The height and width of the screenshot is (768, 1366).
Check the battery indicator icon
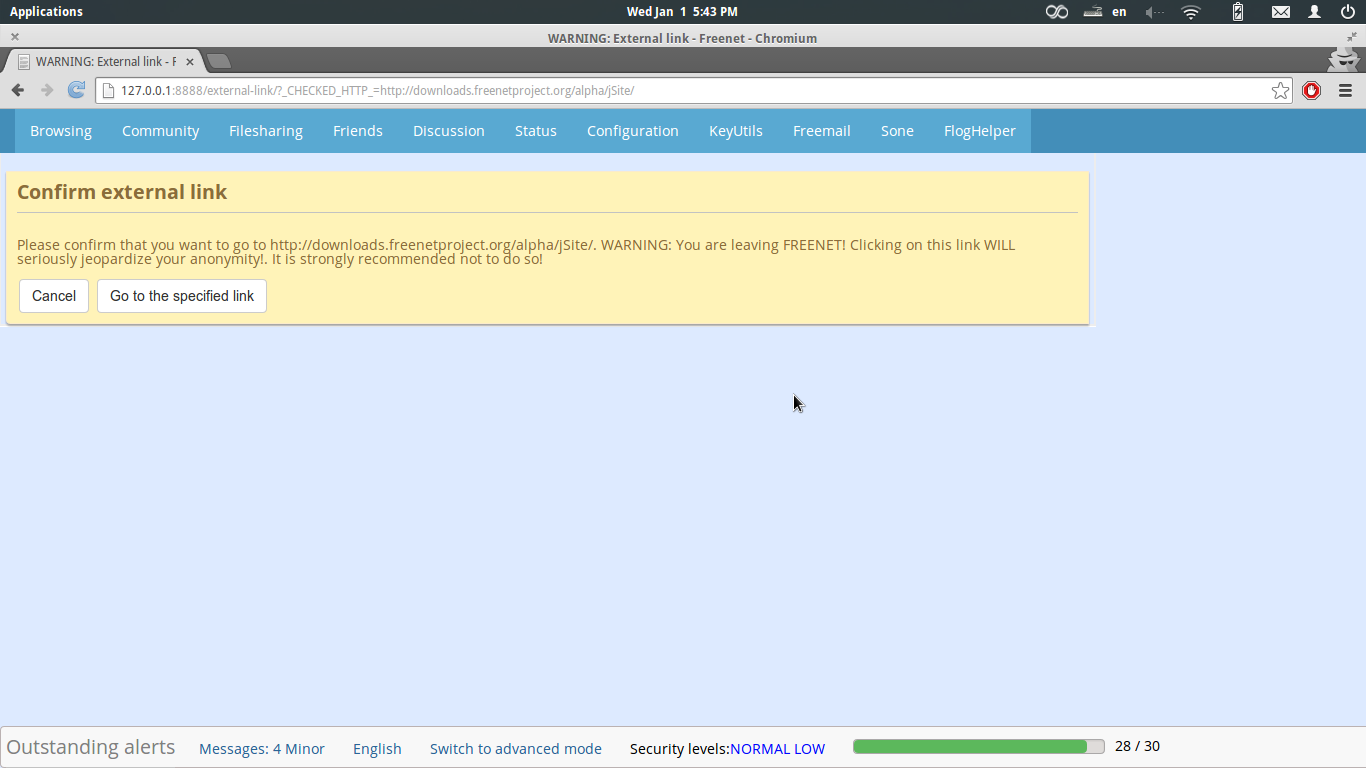(1237, 12)
